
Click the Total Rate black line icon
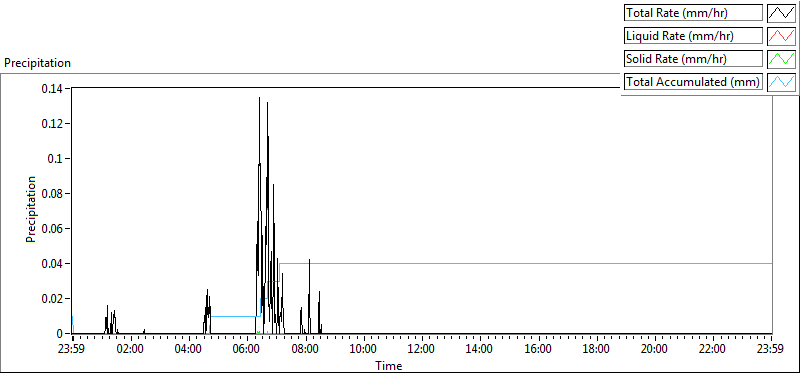782,13
